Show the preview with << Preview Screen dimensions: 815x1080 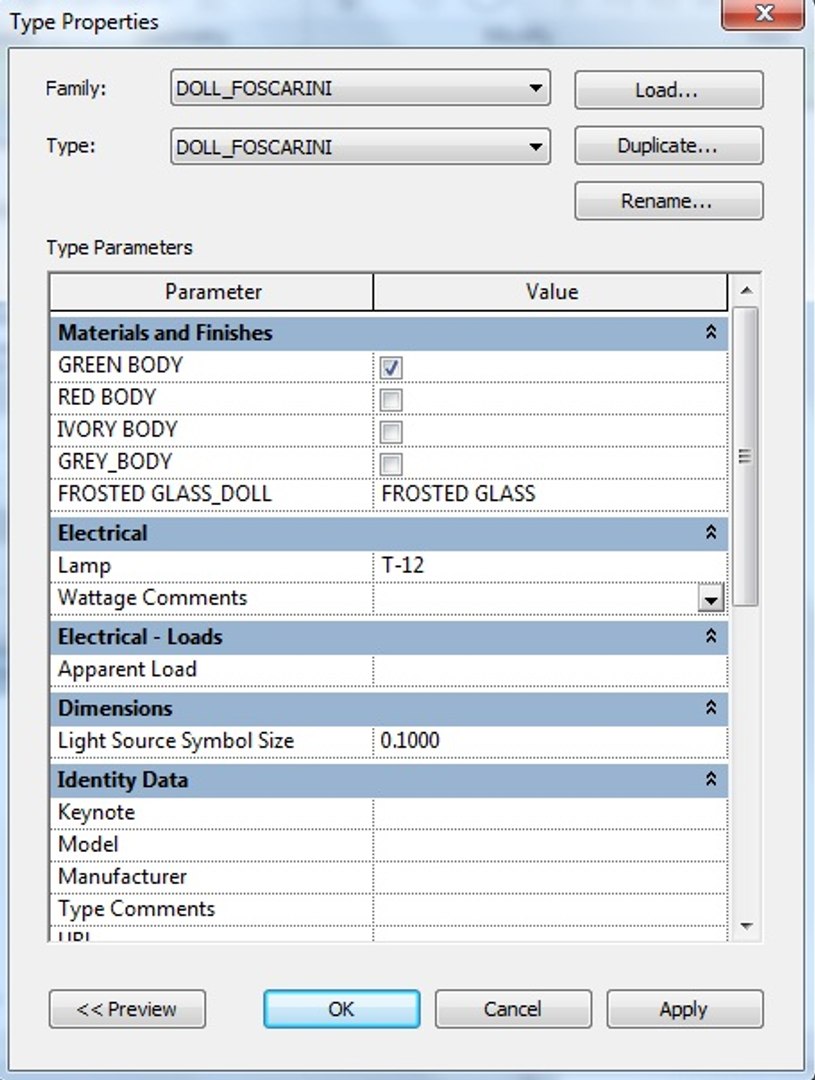pyautogui.click(x=127, y=1009)
